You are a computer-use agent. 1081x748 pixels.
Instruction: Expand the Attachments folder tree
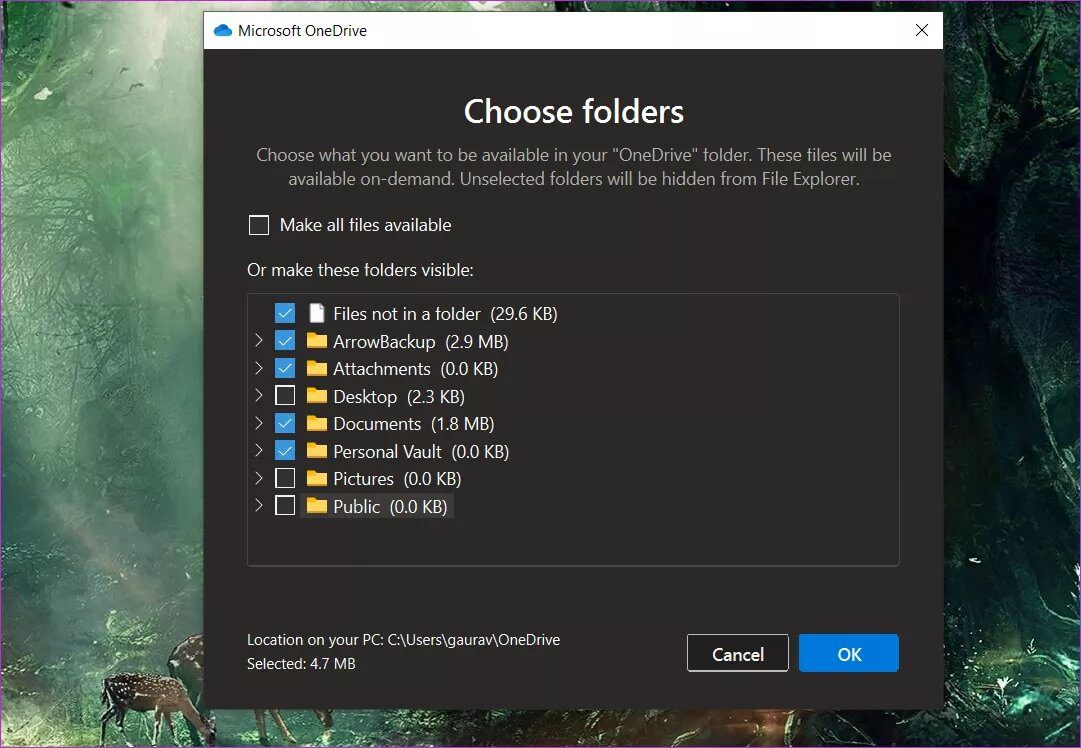[x=259, y=367]
